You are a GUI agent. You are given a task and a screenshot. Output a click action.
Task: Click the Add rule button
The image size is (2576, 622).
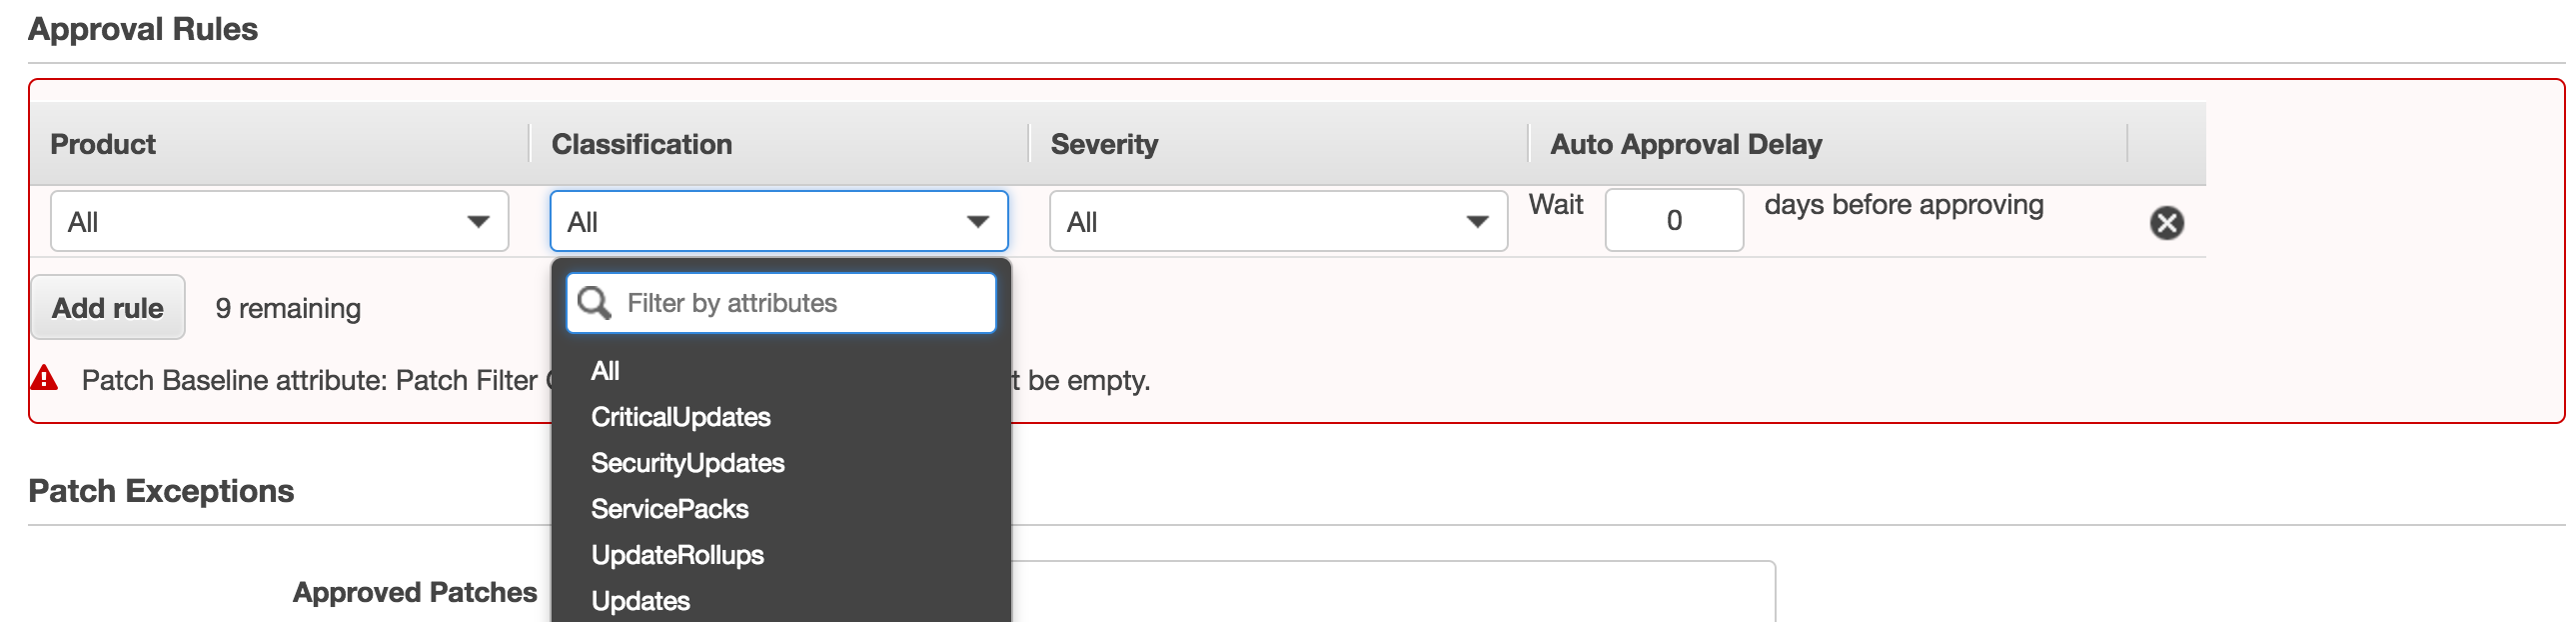(108, 308)
